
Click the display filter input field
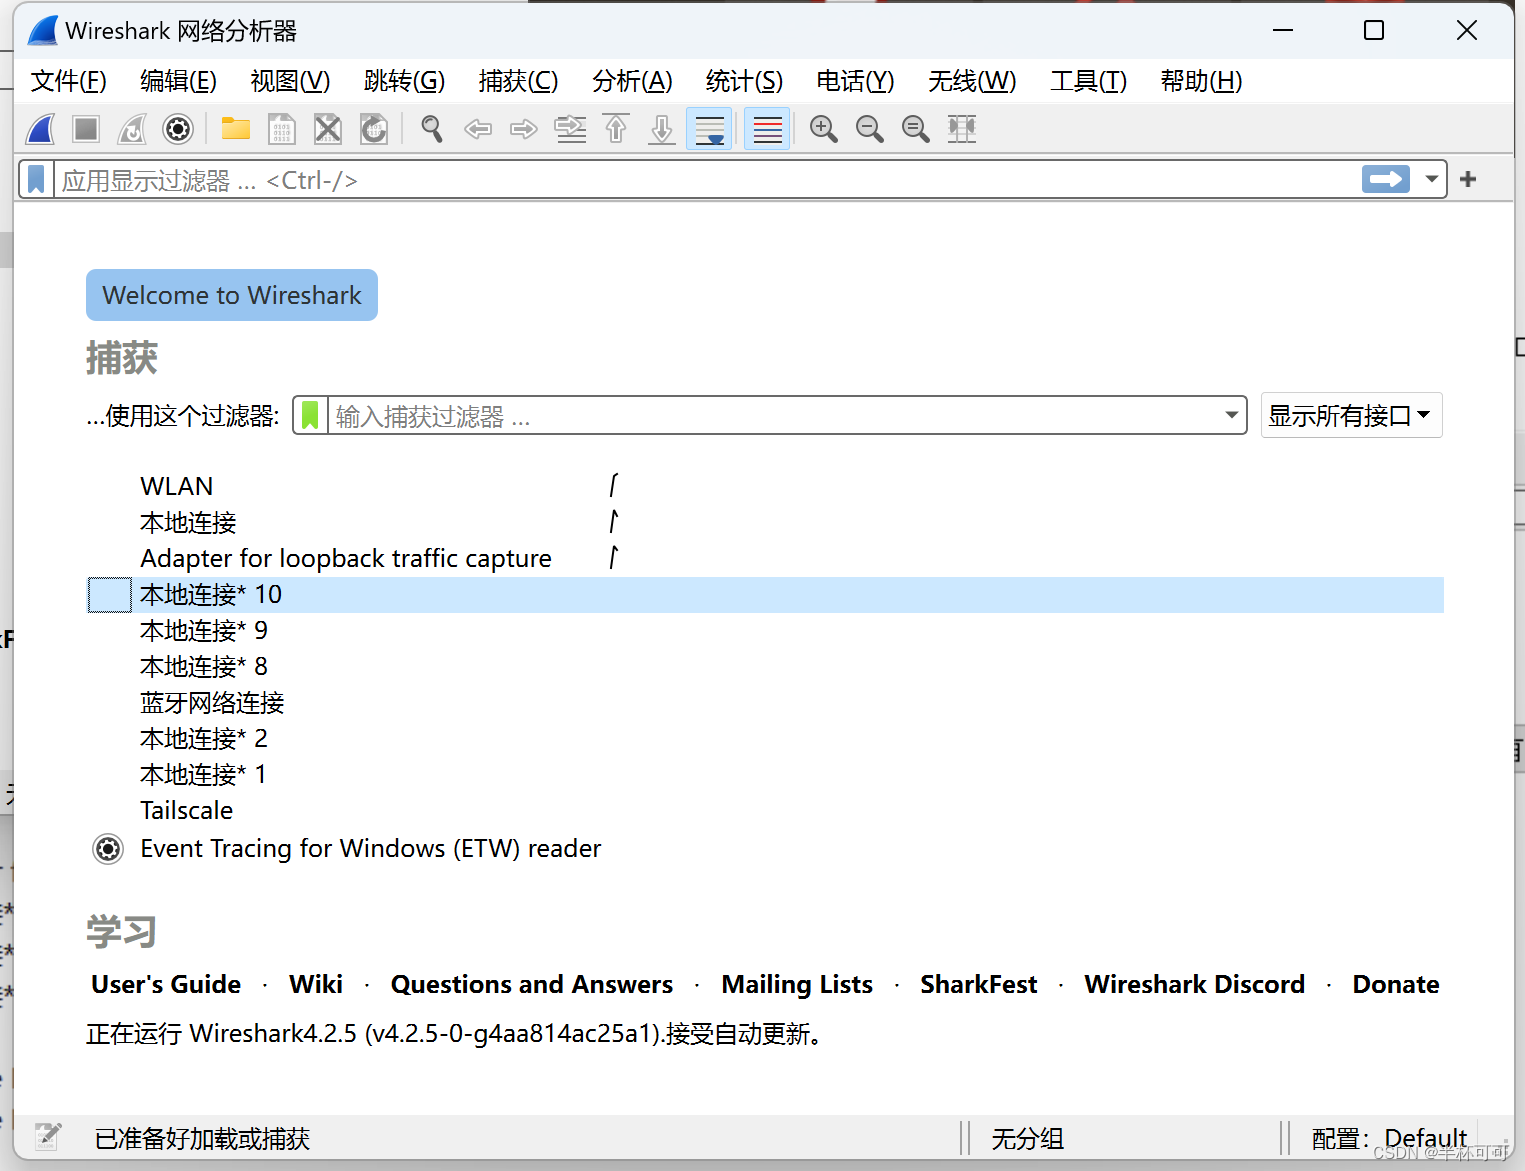pyautogui.click(x=706, y=180)
